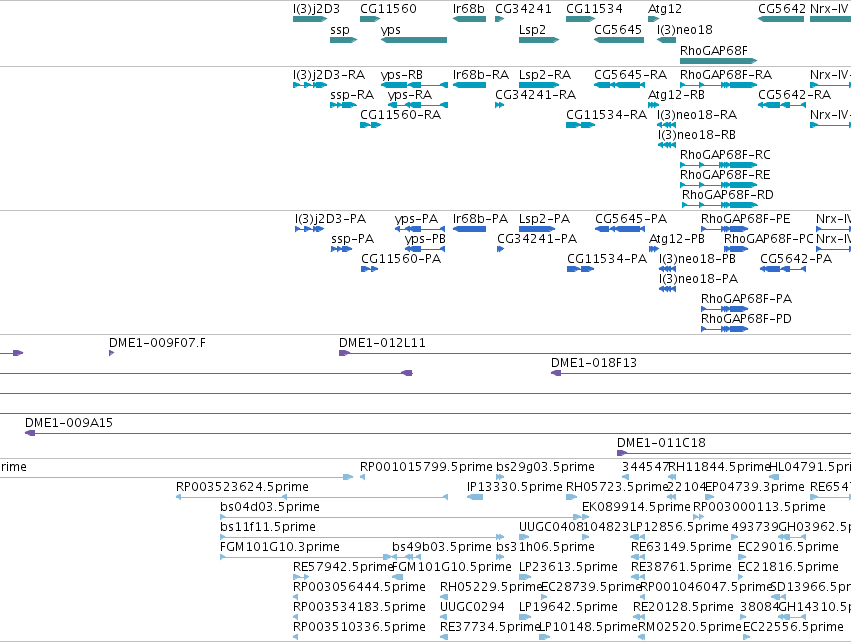The width and height of the screenshot is (851, 642).
Task: Select the ssp-RA transcript
Action: click(x=344, y=105)
